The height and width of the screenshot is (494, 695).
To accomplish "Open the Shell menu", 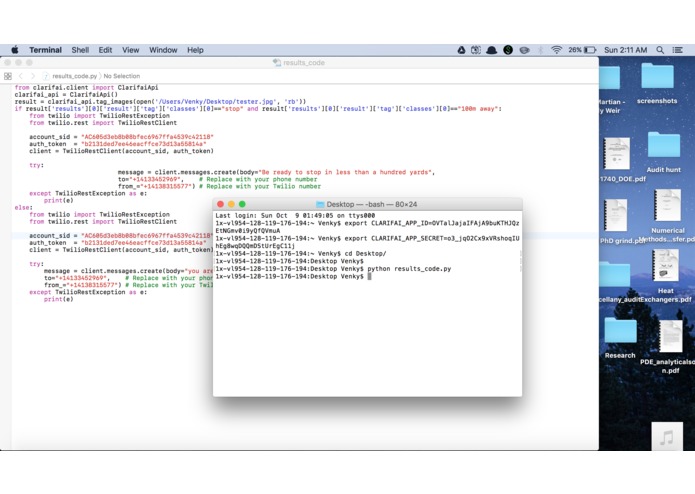I will (80, 50).
